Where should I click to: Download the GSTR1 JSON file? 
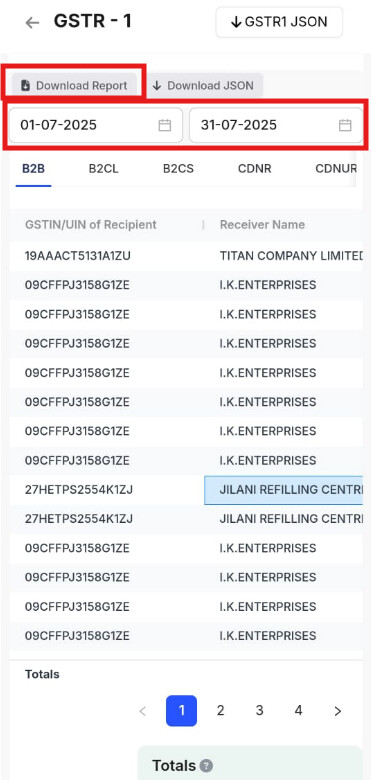[279, 22]
